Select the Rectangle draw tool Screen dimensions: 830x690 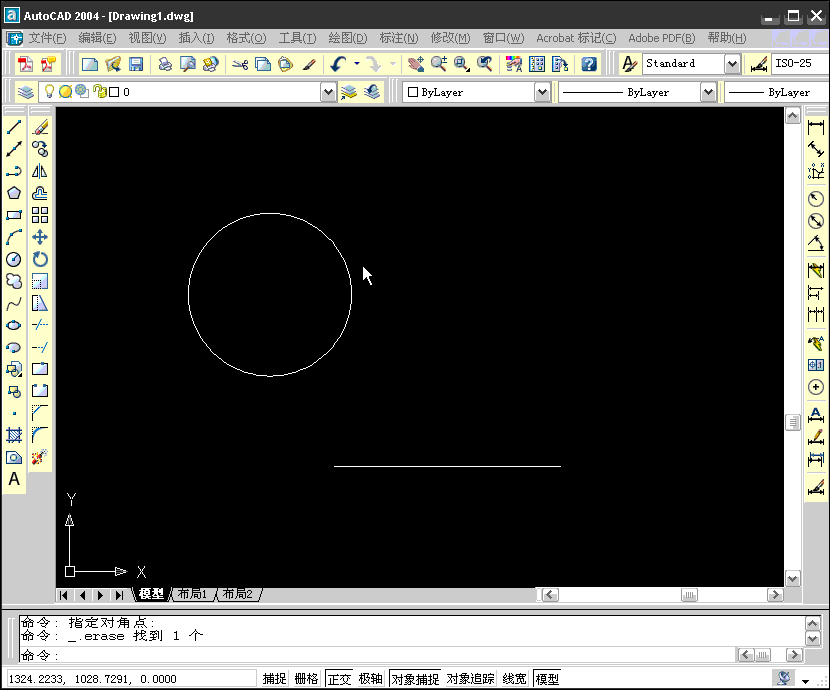tap(14, 215)
